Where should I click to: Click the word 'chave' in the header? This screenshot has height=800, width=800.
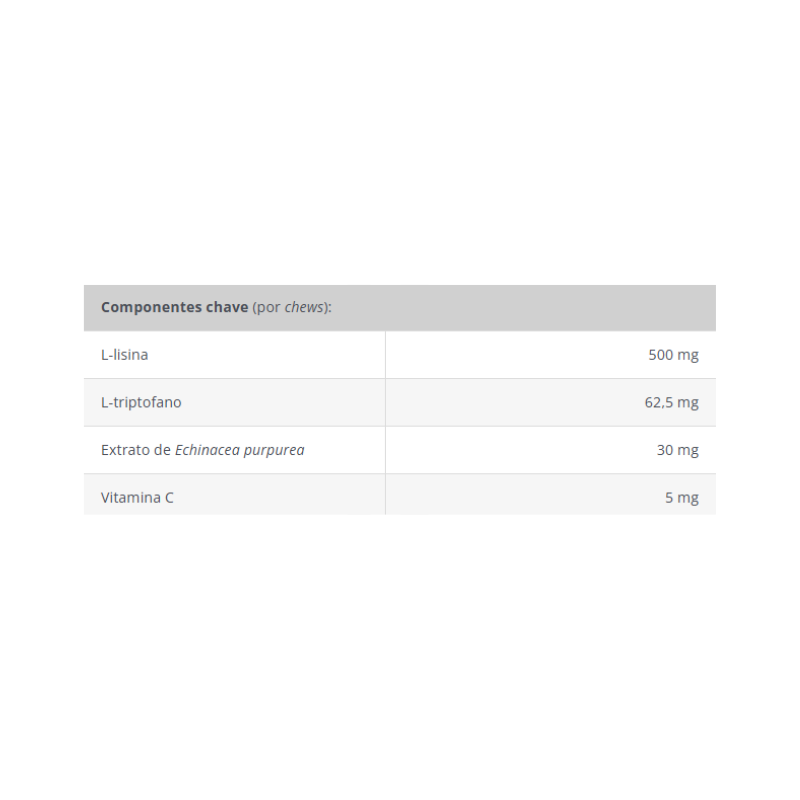(227, 307)
